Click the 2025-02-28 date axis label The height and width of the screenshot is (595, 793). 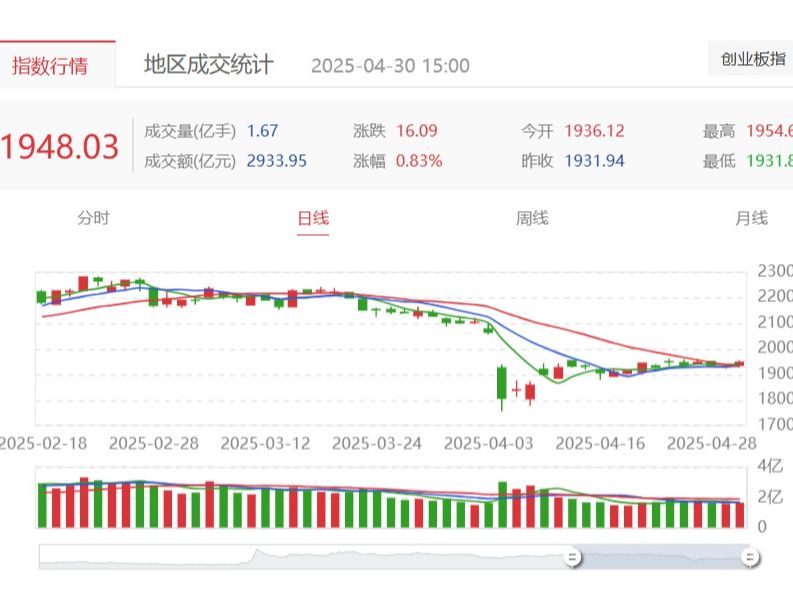(x=154, y=443)
